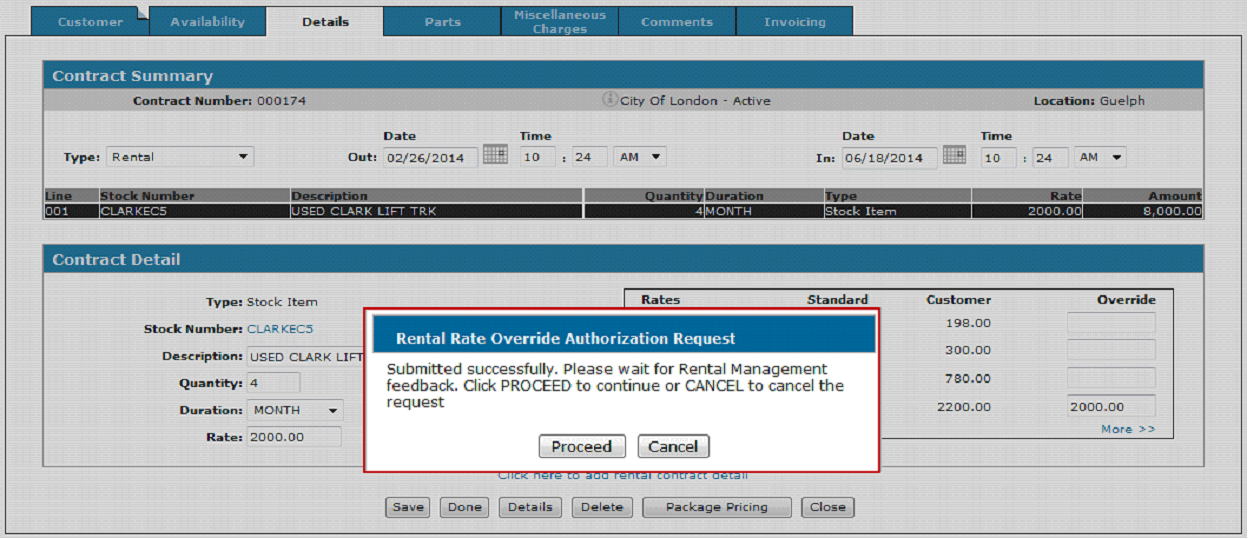Image resolution: width=1248 pixels, height=539 pixels.
Task: Go to the Parts tab
Action: coord(442,21)
